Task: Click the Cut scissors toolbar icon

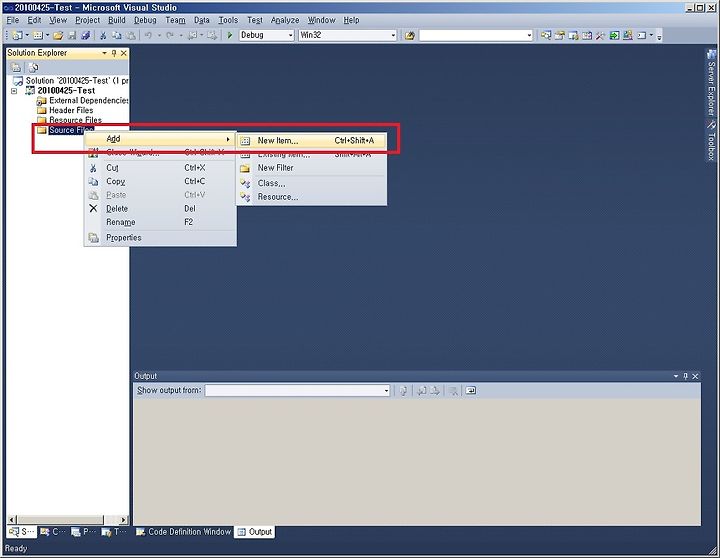Action: tap(103, 35)
